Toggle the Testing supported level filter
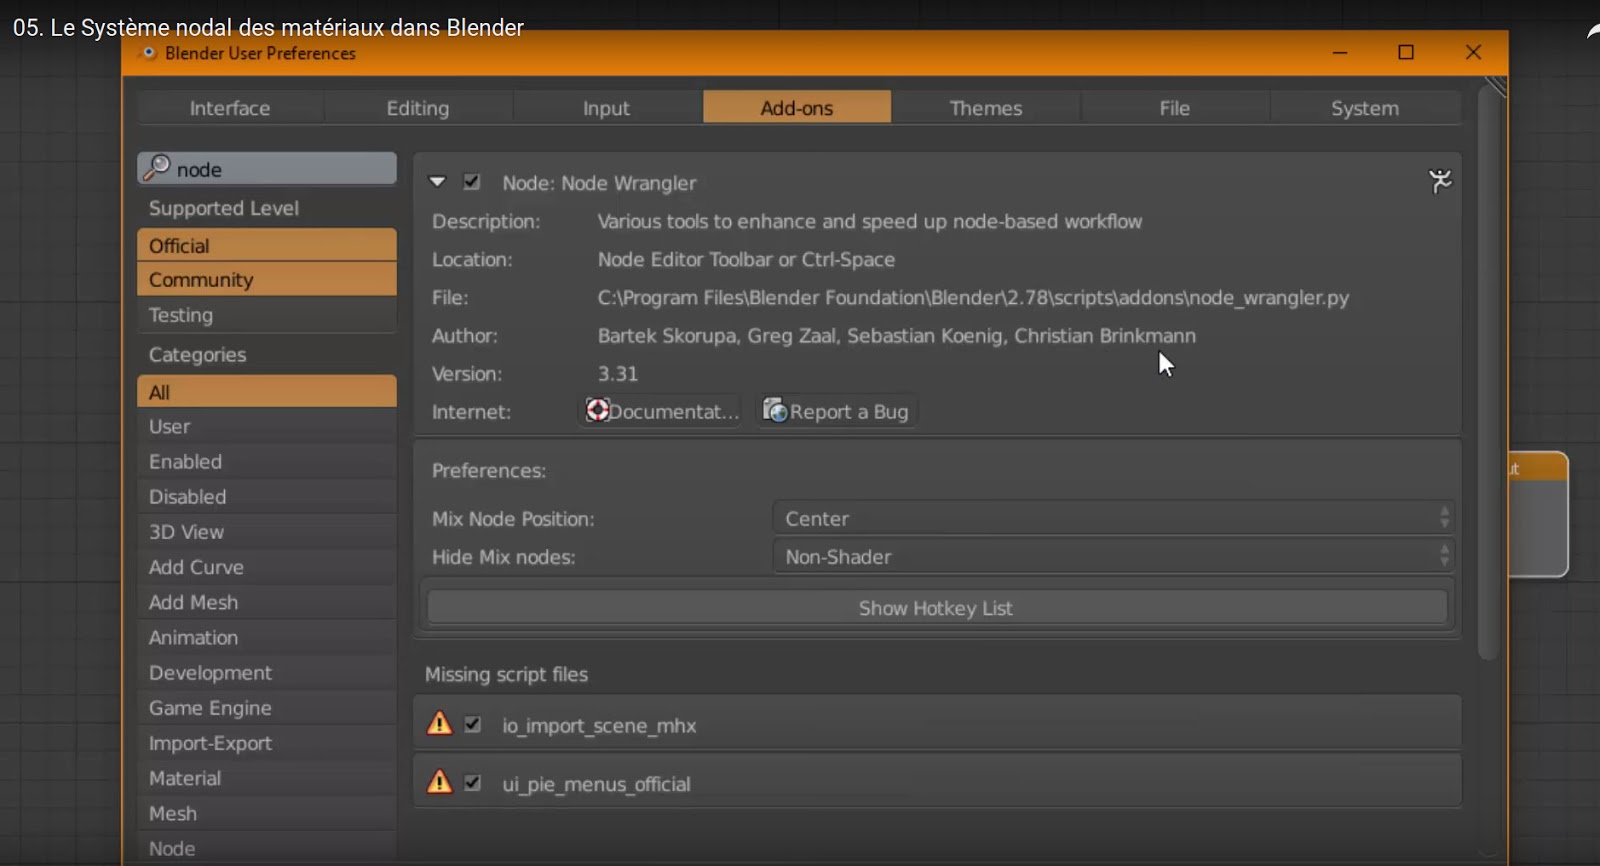The height and width of the screenshot is (866, 1600). [x=267, y=315]
